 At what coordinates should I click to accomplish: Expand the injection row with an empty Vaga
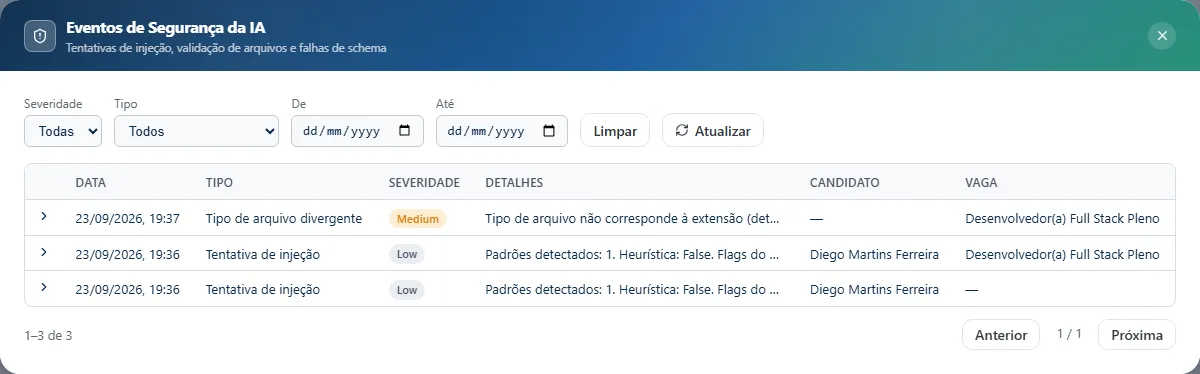[x=44, y=288]
